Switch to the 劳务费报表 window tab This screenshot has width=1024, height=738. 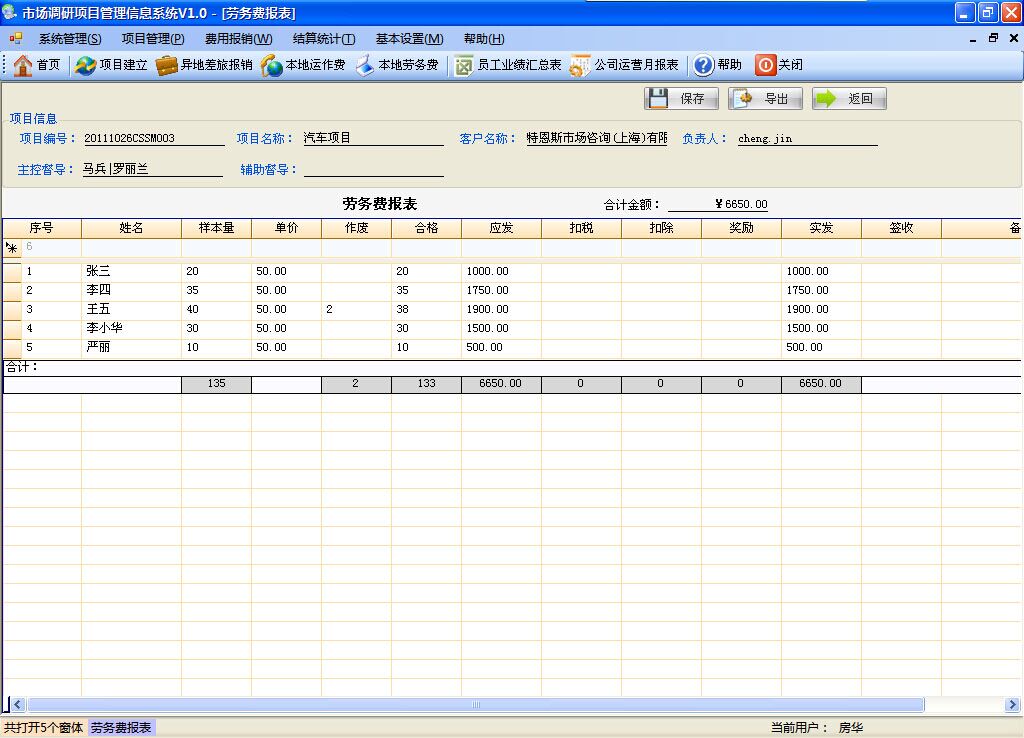[x=121, y=728]
